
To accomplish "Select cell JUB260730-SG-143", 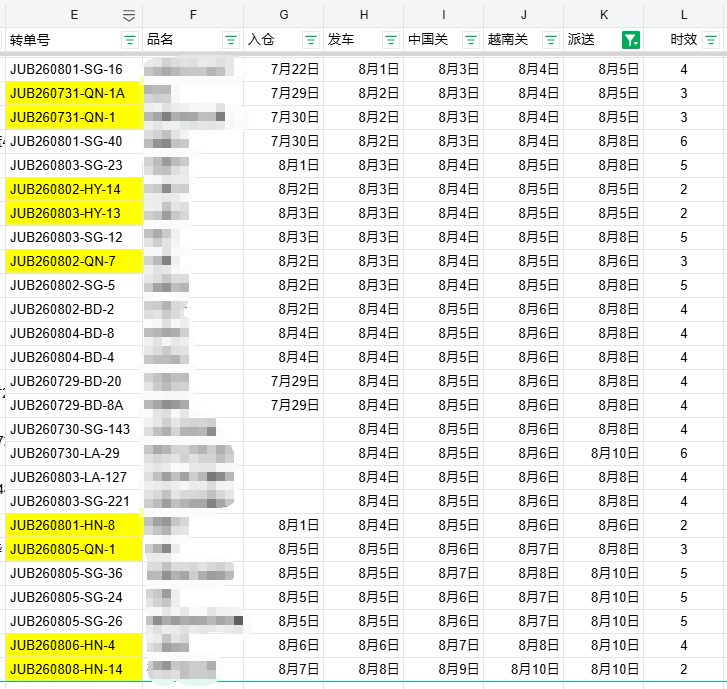I will click(x=74, y=429).
